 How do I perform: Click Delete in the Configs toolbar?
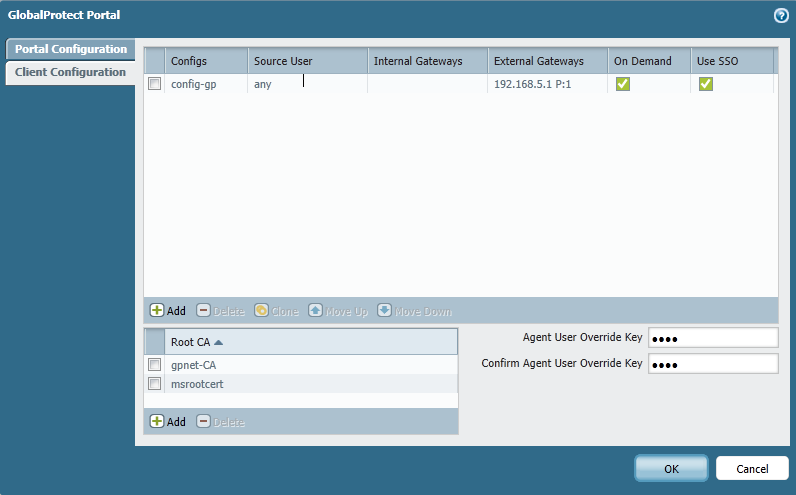(221, 311)
